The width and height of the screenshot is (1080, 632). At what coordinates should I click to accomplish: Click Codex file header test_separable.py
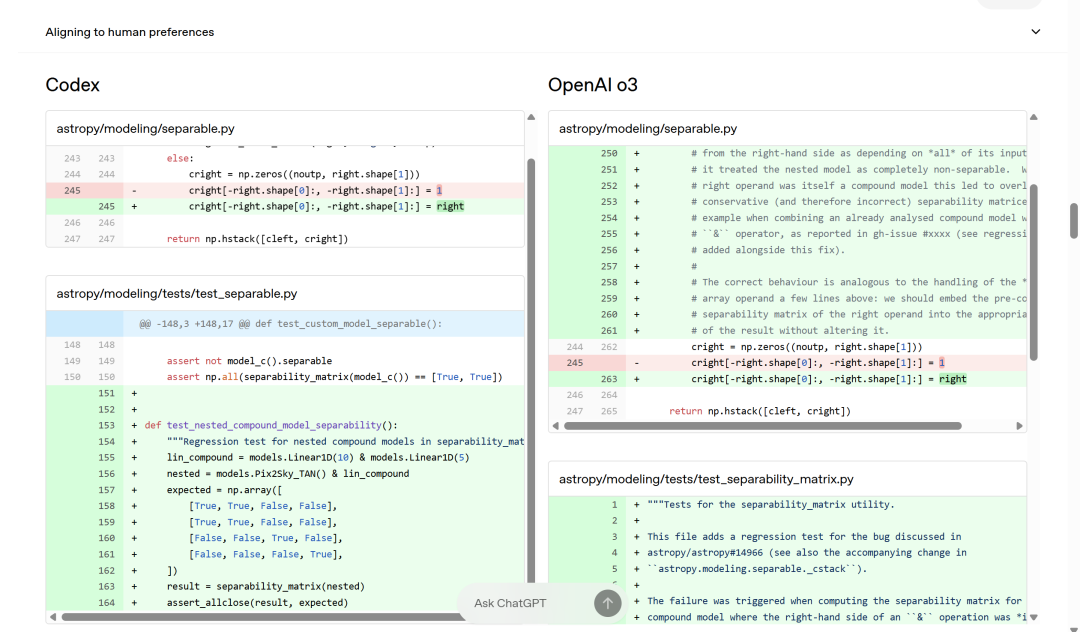pyautogui.click(x=177, y=294)
